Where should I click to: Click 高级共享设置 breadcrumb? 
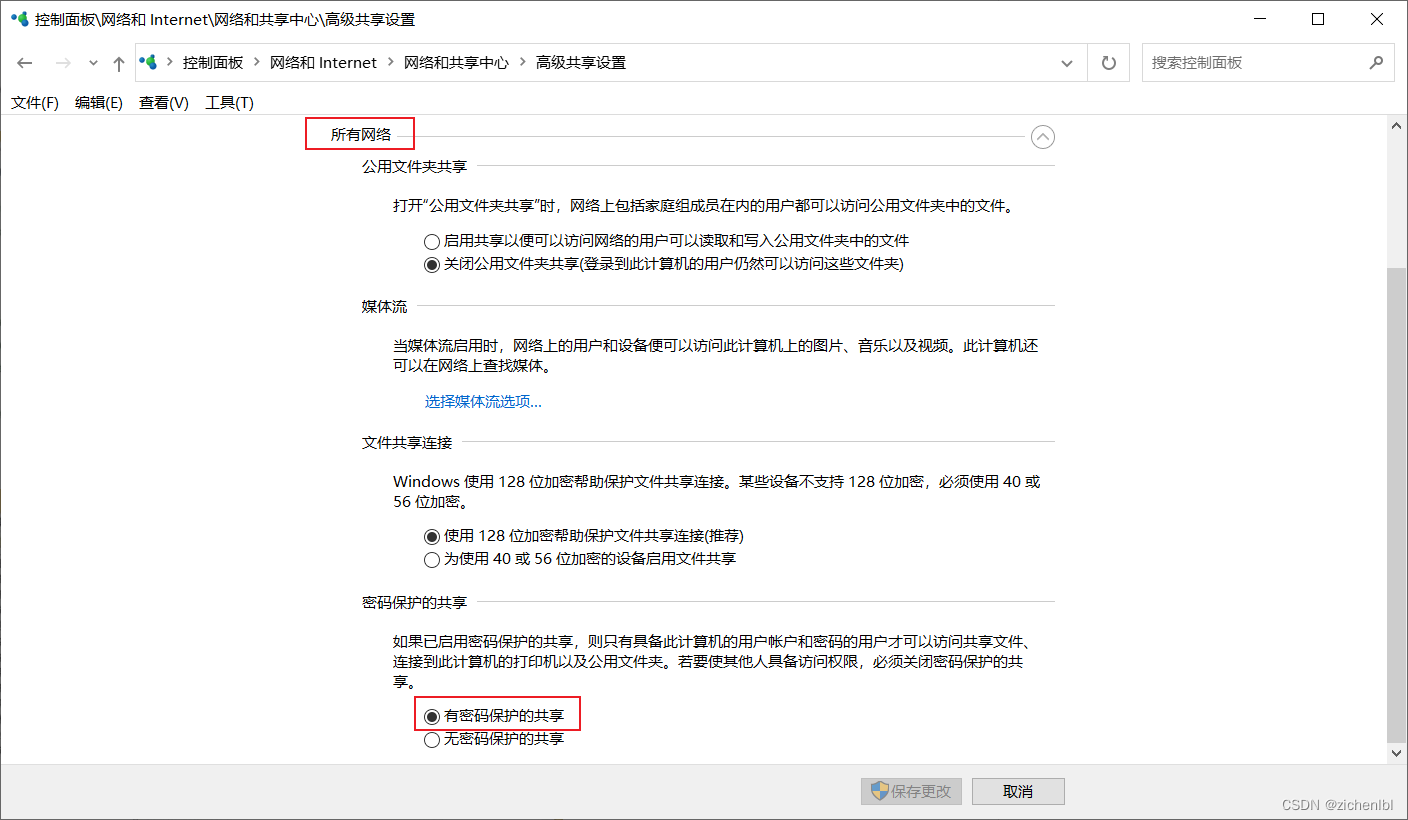pyautogui.click(x=581, y=62)
